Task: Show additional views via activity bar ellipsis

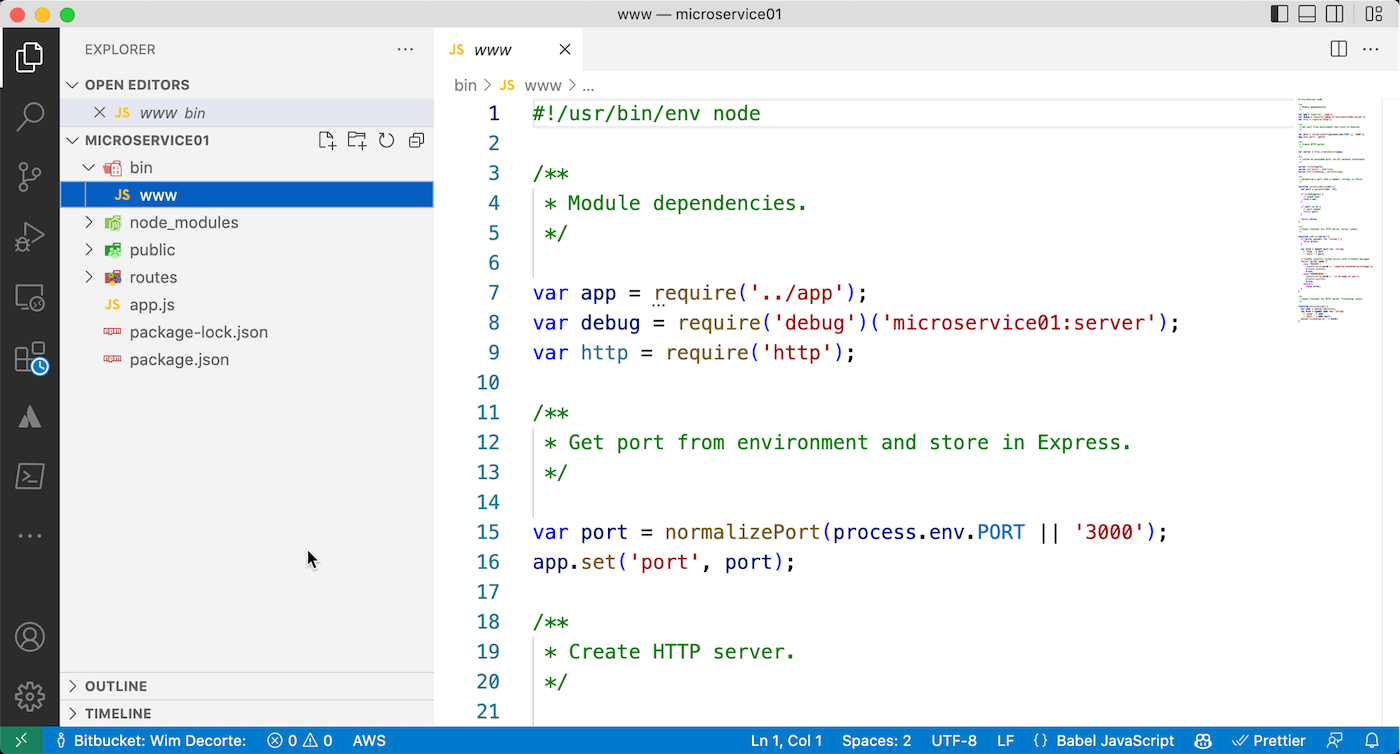Action: (x=30, y=536)
